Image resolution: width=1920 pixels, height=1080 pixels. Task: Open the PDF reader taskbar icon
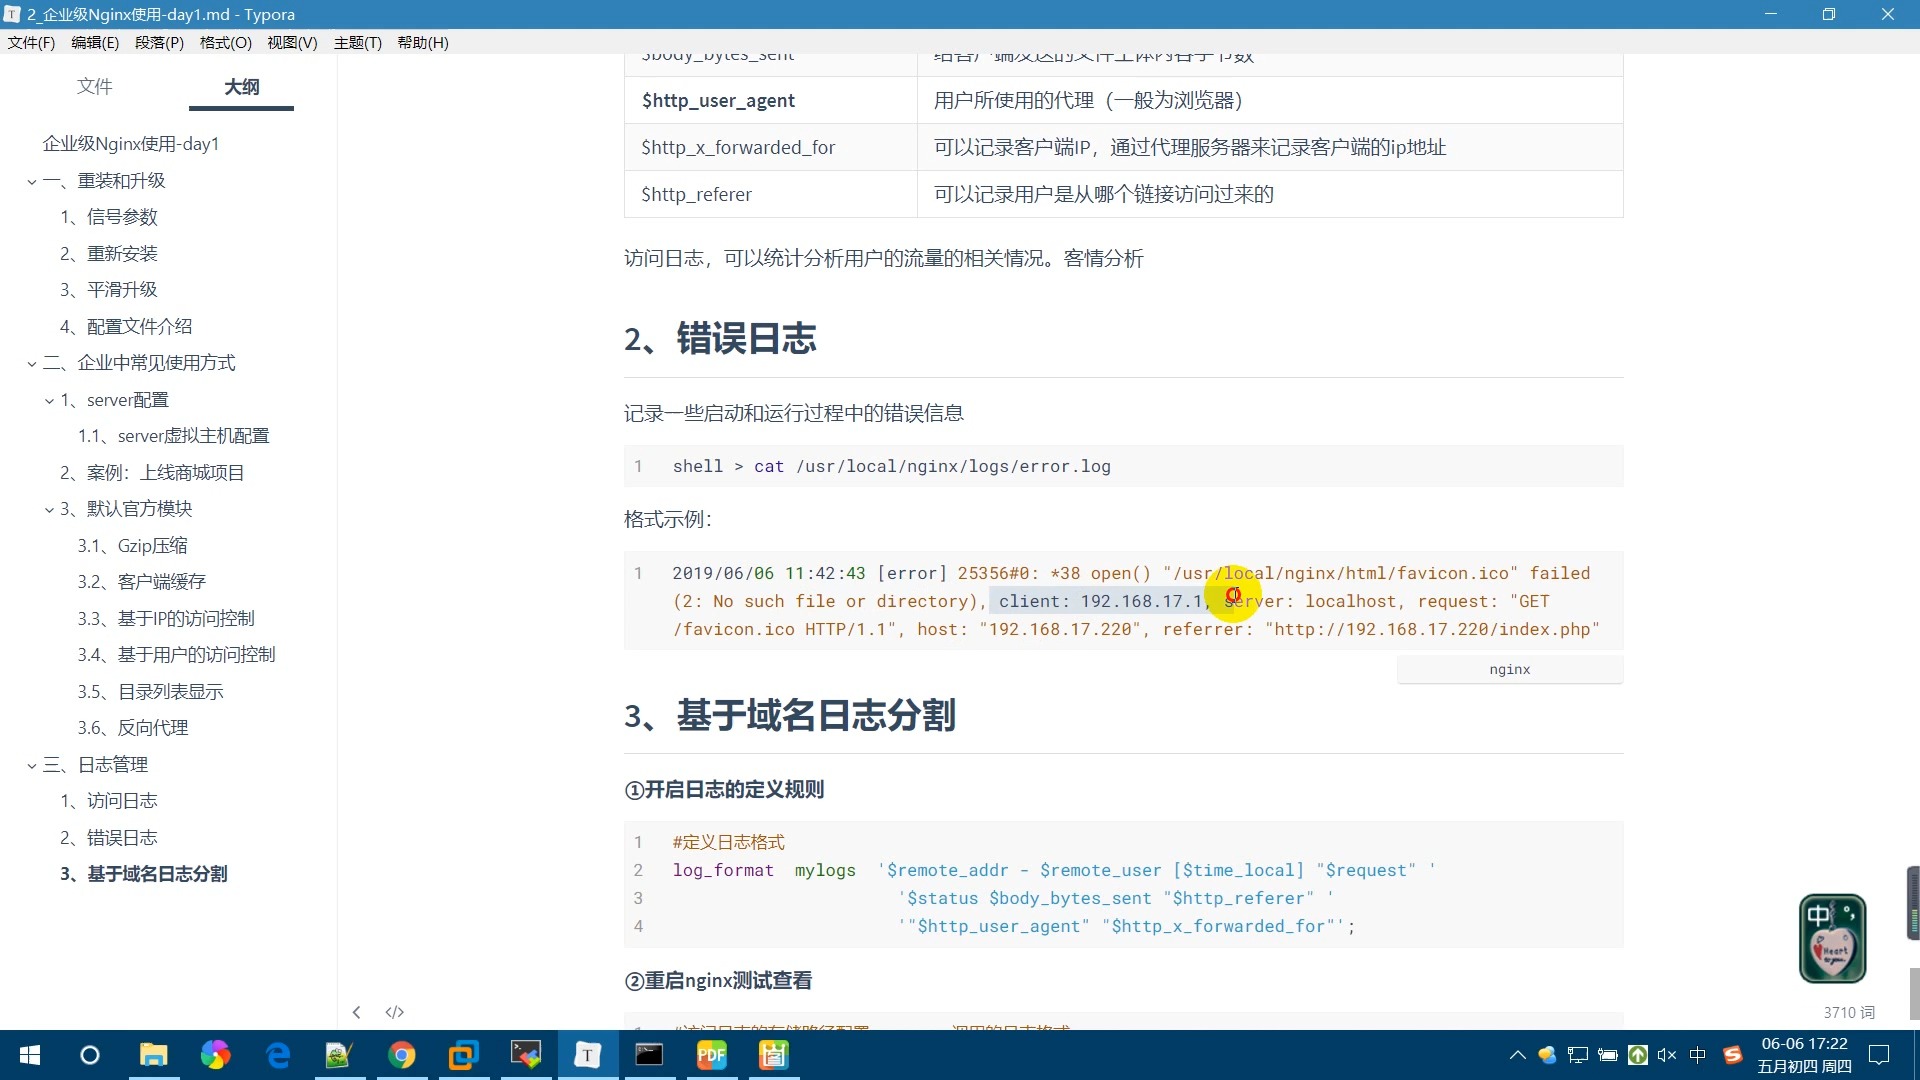click(x=711, y=1055)
